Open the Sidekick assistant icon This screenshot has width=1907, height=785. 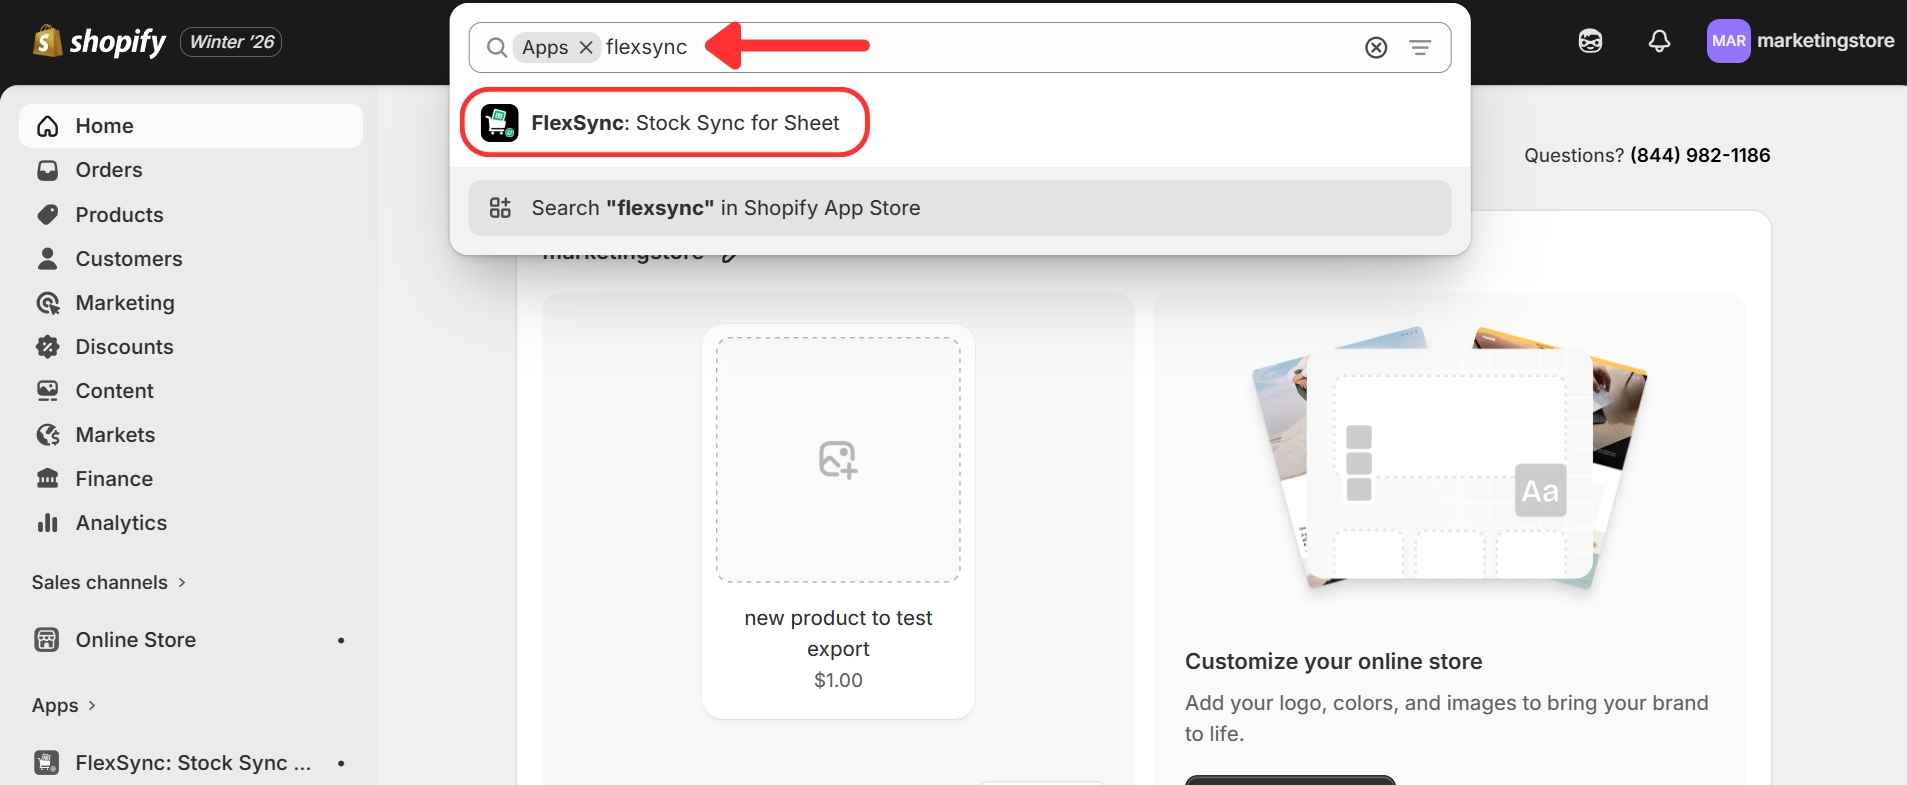click(x=1590, y=41)
